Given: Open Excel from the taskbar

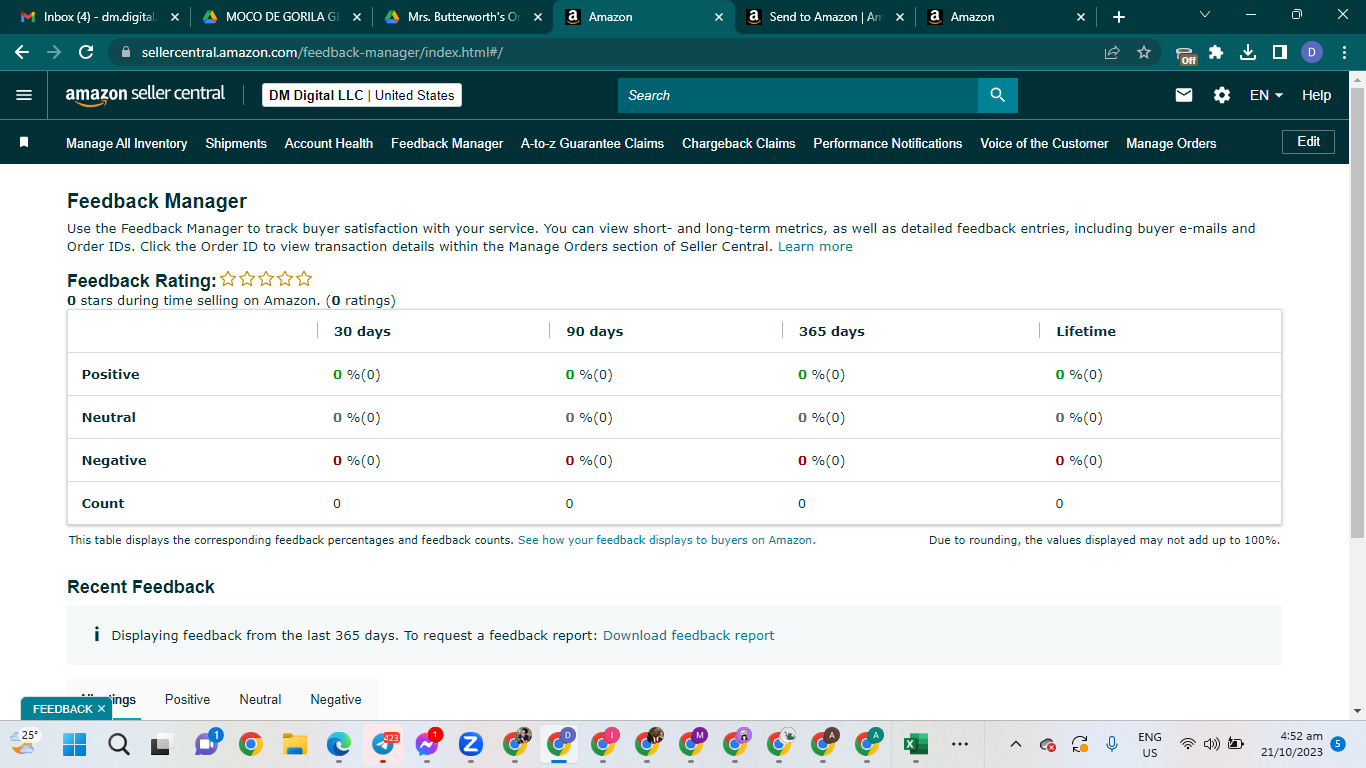Looking at the screenshot, I should 914,744.
